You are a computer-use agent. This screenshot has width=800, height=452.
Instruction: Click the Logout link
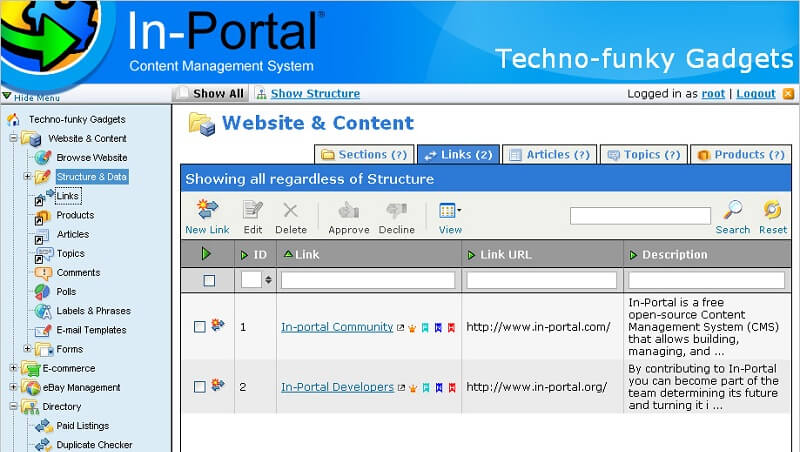756,94
